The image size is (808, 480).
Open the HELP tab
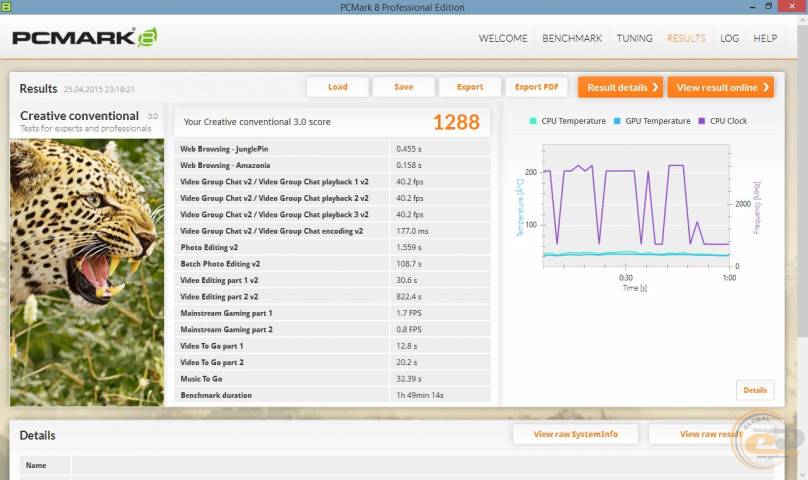pyautogui.click(x=765, y=38)
